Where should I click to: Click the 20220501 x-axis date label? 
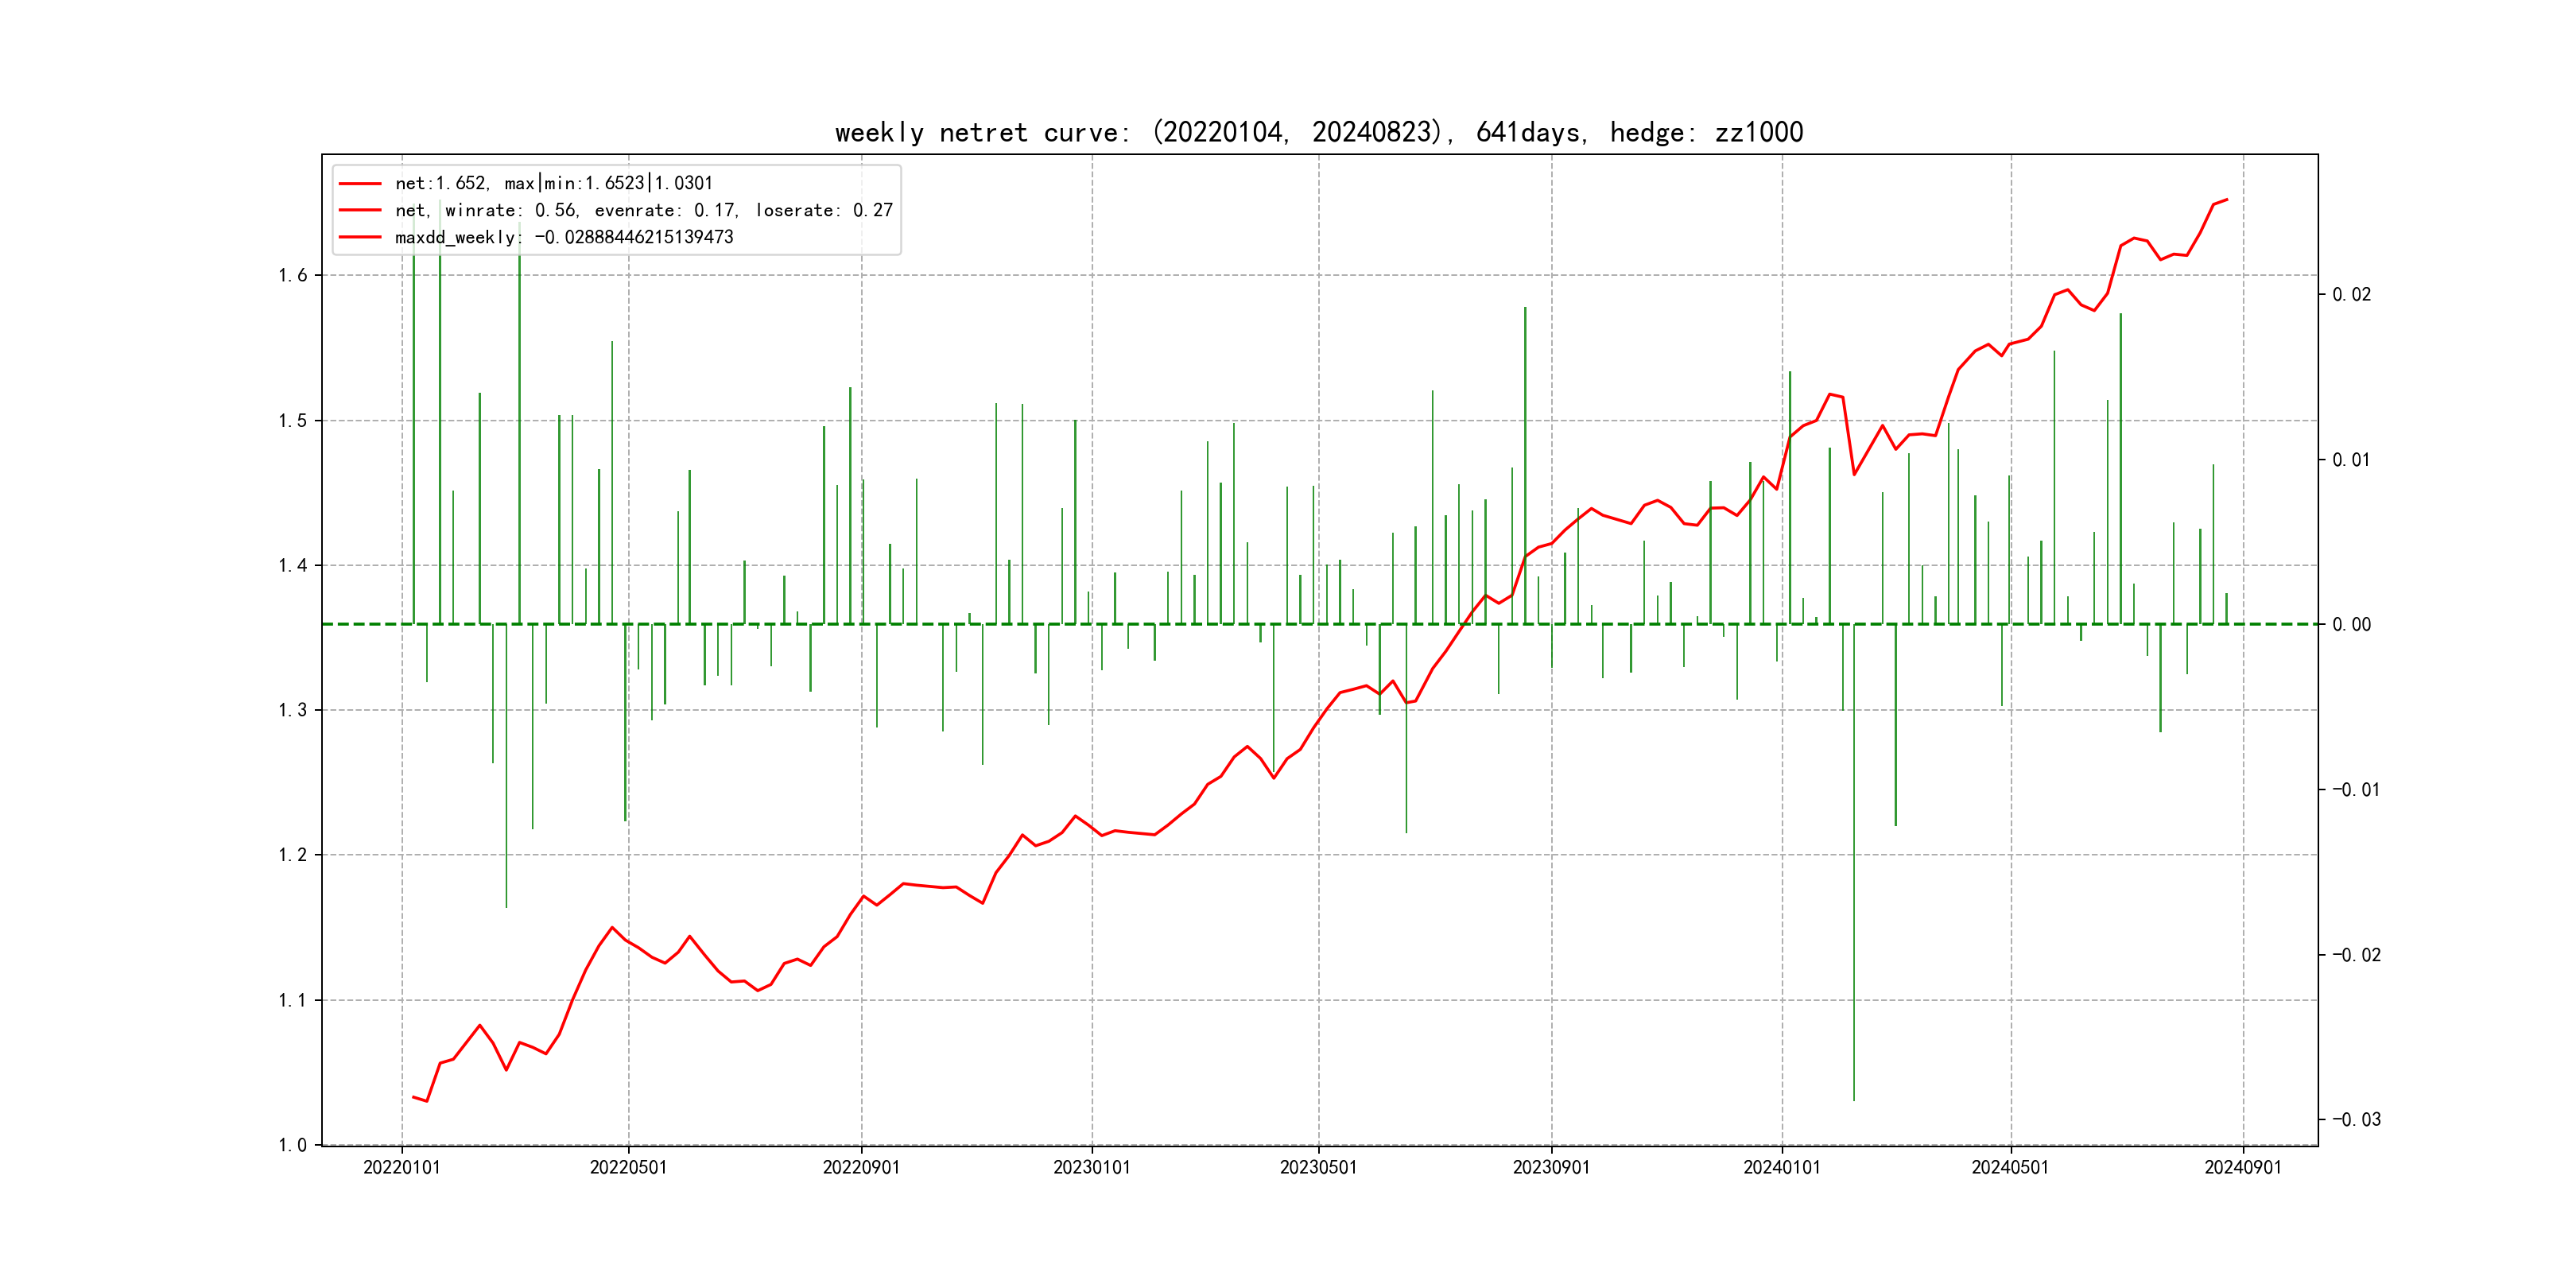[x=628, y=1167]
